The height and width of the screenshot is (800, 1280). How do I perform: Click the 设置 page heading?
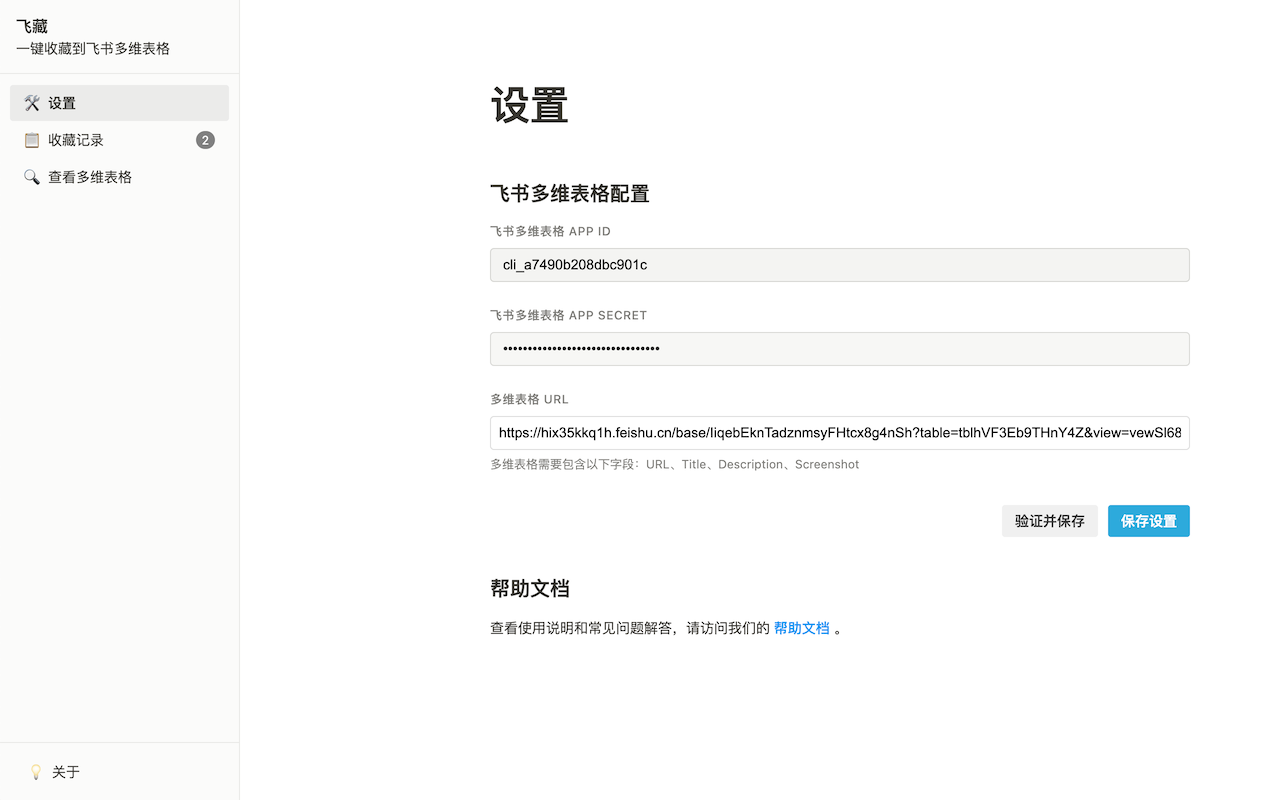click(530, 105)
